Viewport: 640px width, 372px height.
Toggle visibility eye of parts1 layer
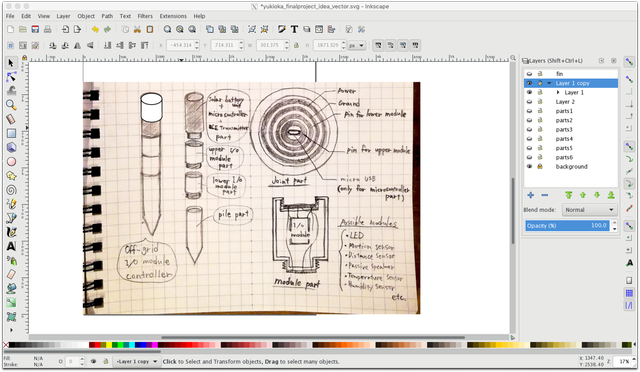(529, 111)
